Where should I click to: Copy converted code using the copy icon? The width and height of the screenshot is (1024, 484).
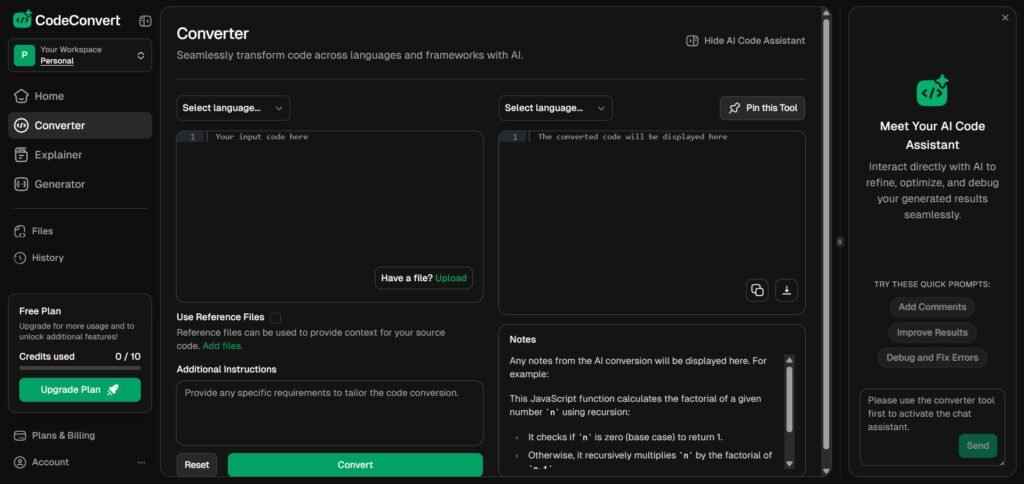757,290
